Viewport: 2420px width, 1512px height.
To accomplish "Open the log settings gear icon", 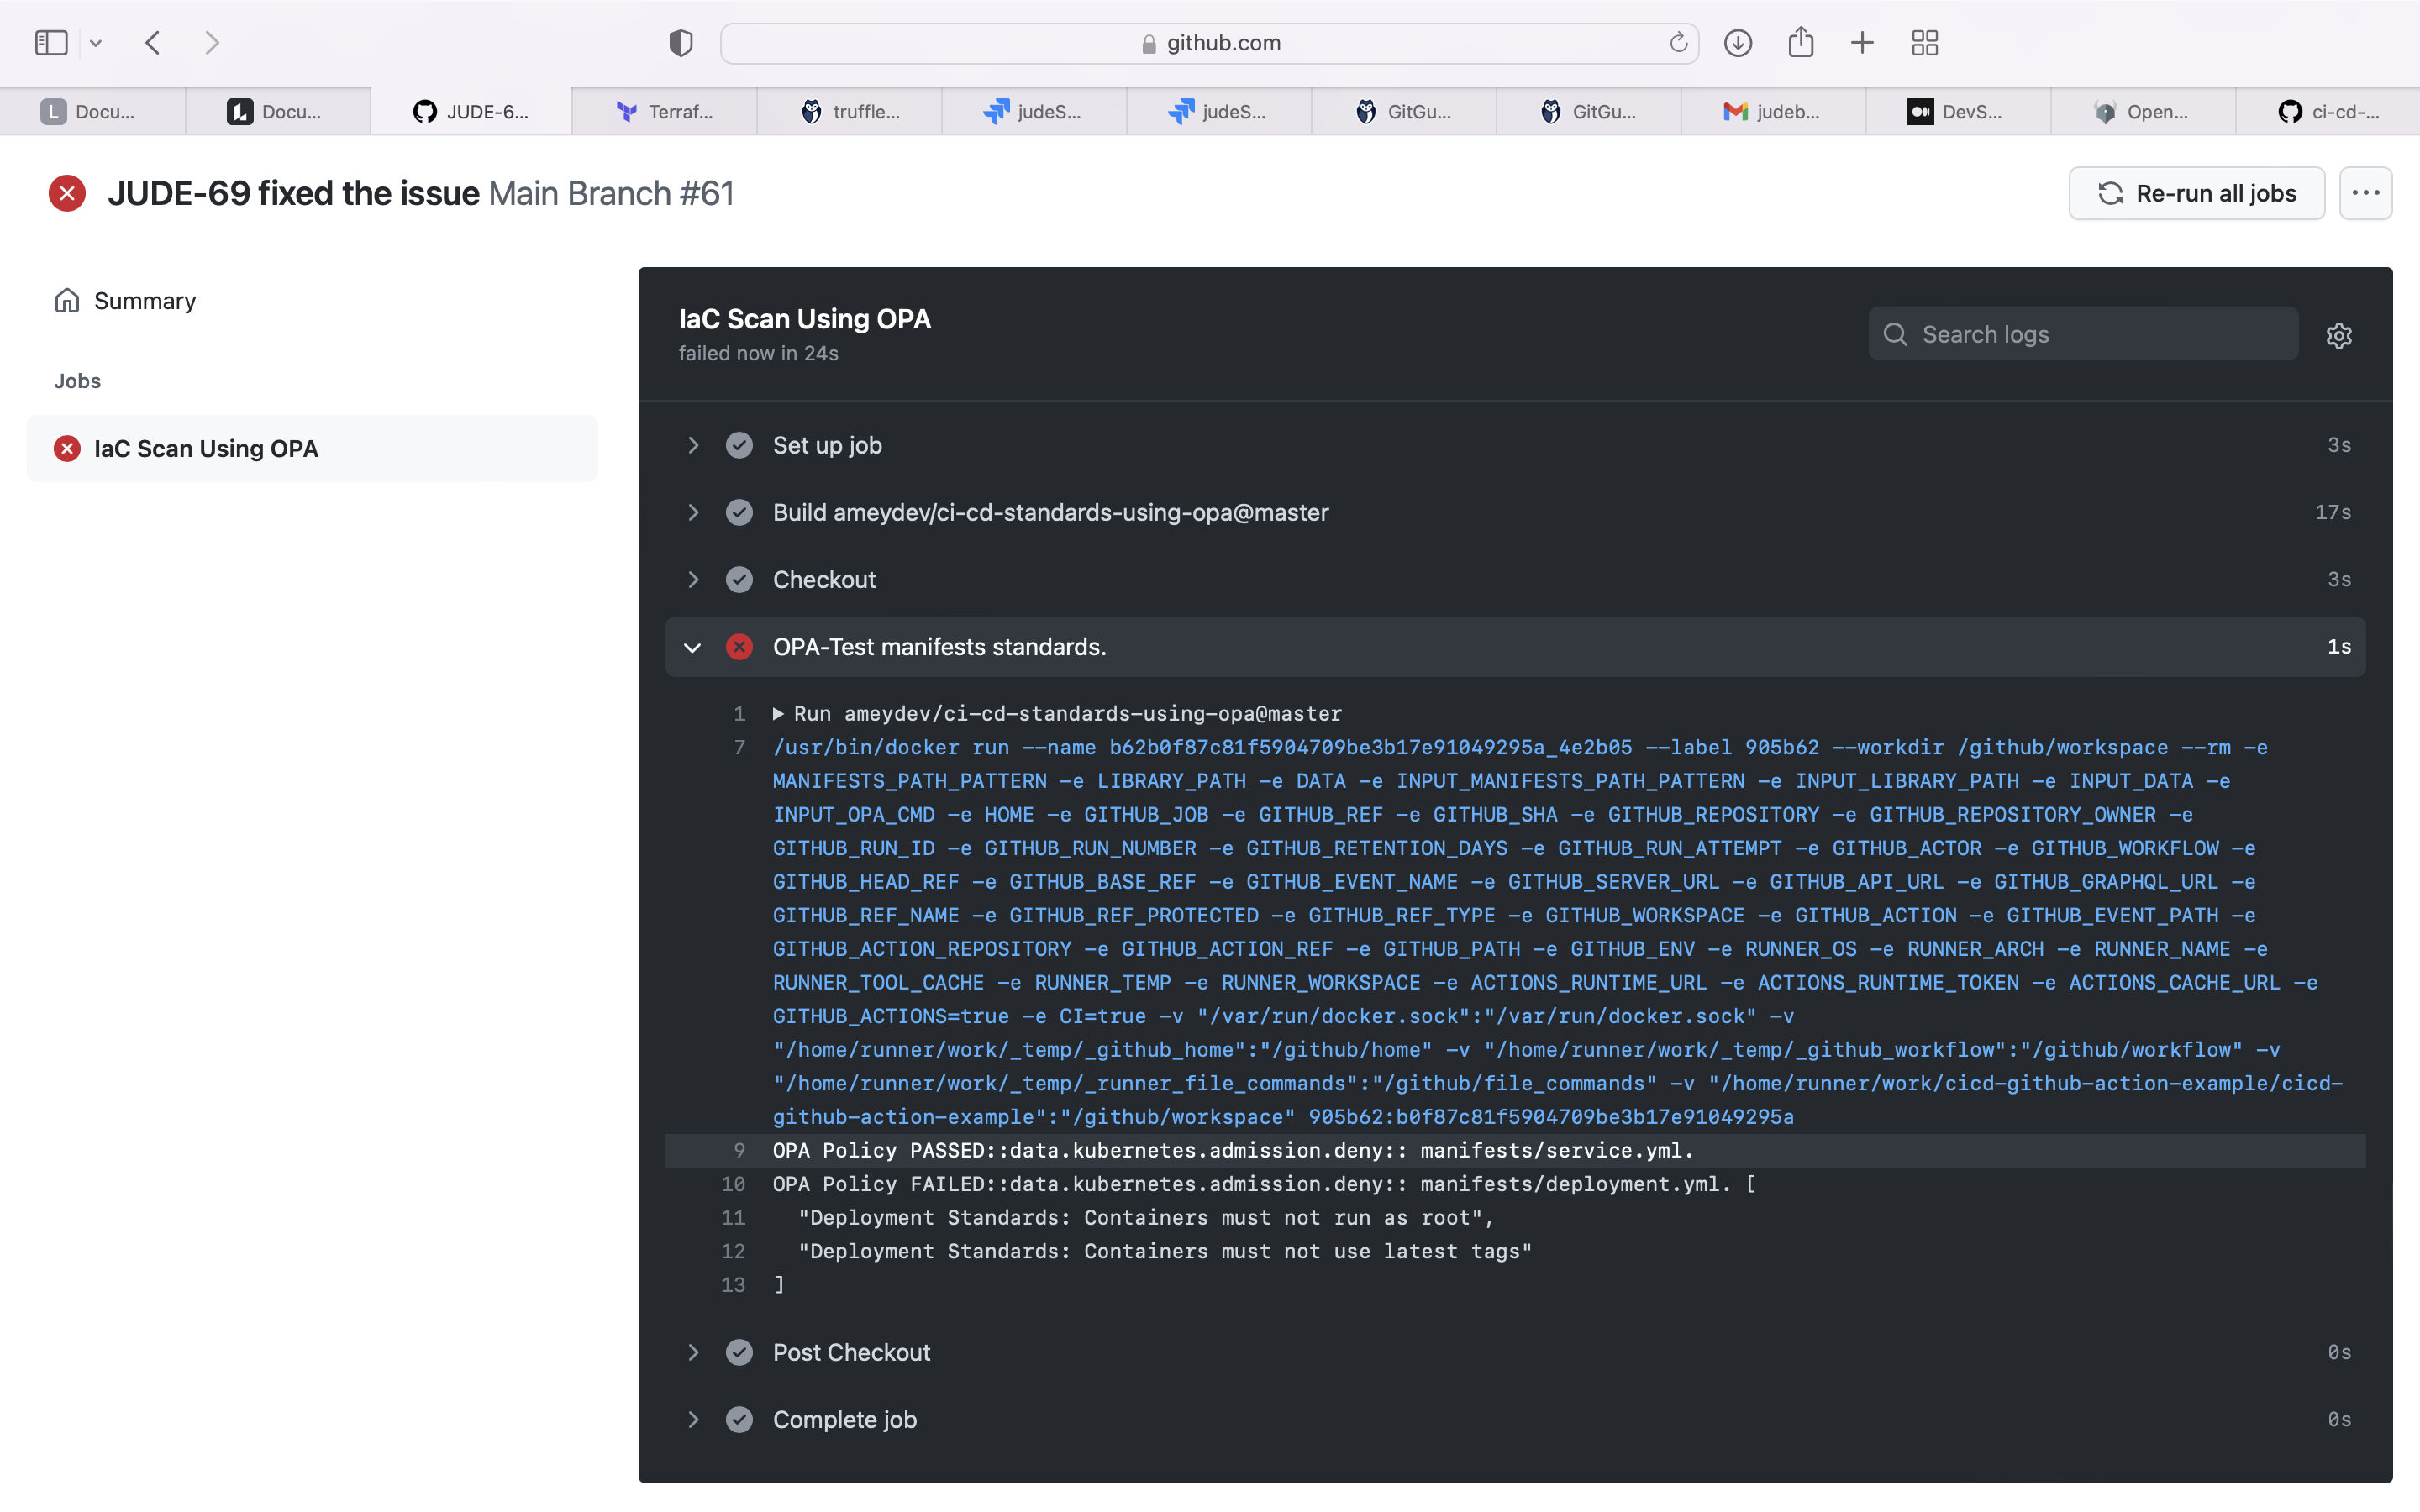I will (2338, 335).
